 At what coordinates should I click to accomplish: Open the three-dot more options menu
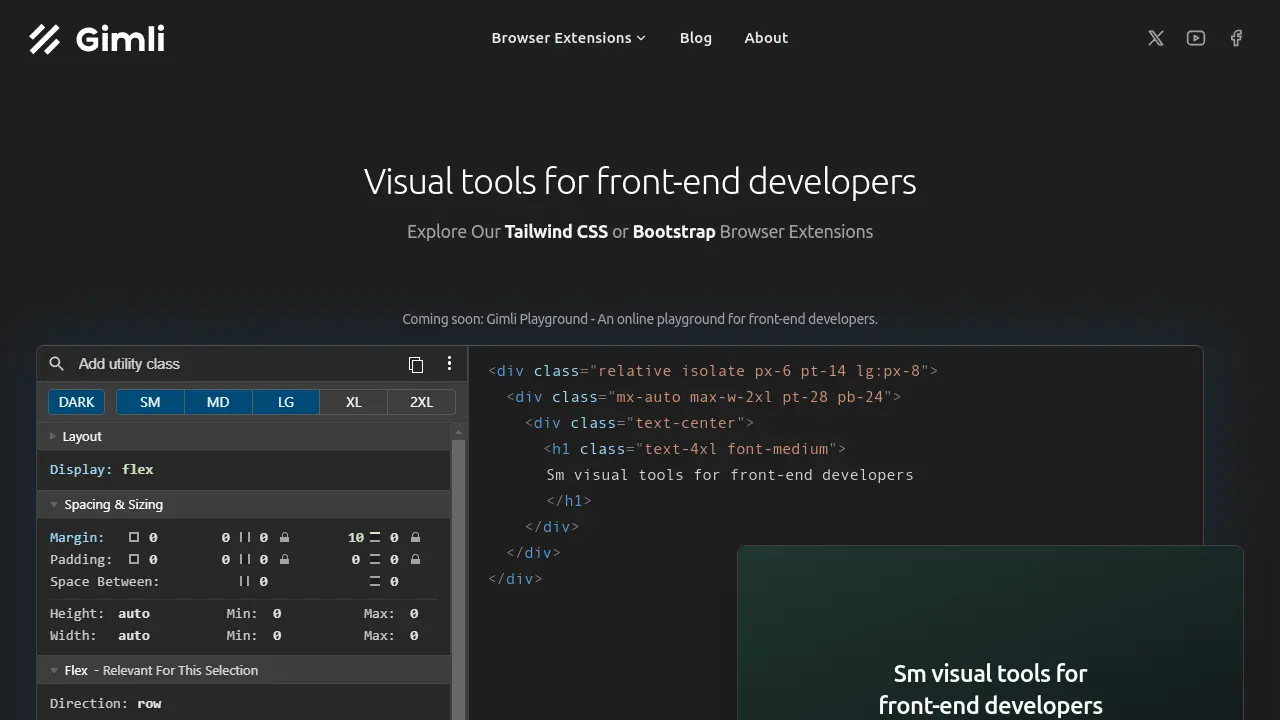pos(449,363)
